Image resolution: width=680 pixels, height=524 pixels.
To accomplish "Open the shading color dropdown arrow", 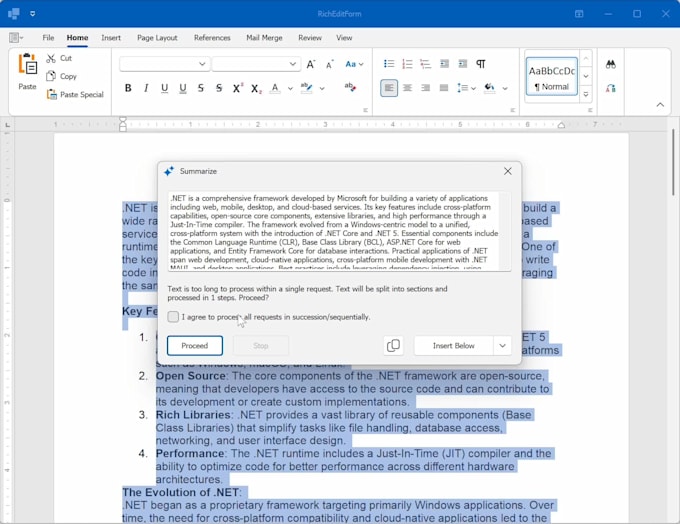I will pos(505,88).
